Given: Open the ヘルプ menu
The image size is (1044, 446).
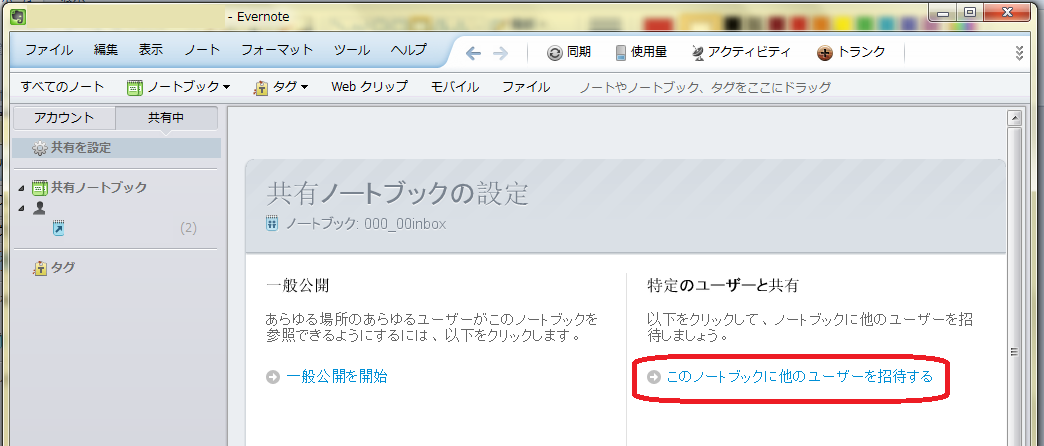Looking at the screenshot, I should [x=409, y=50].
